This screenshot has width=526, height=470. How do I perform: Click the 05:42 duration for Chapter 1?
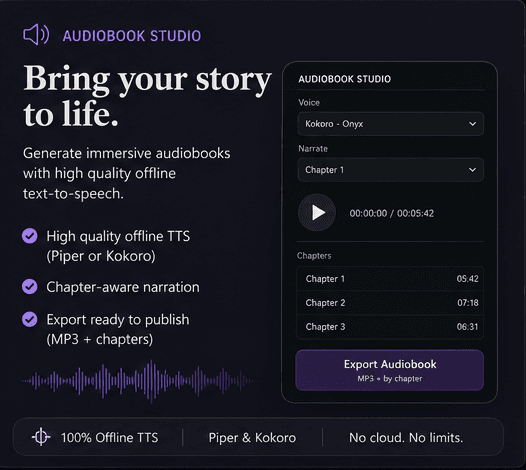467,279
